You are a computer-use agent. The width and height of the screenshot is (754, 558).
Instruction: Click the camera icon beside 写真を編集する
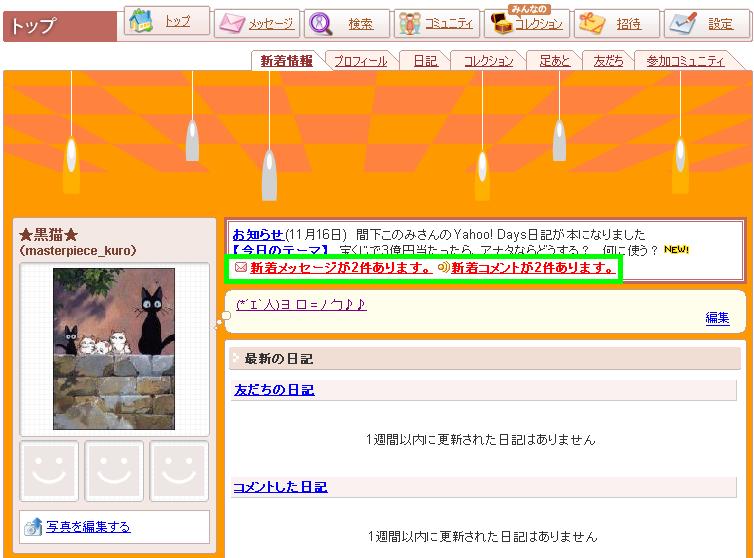(x=33, y=527)
